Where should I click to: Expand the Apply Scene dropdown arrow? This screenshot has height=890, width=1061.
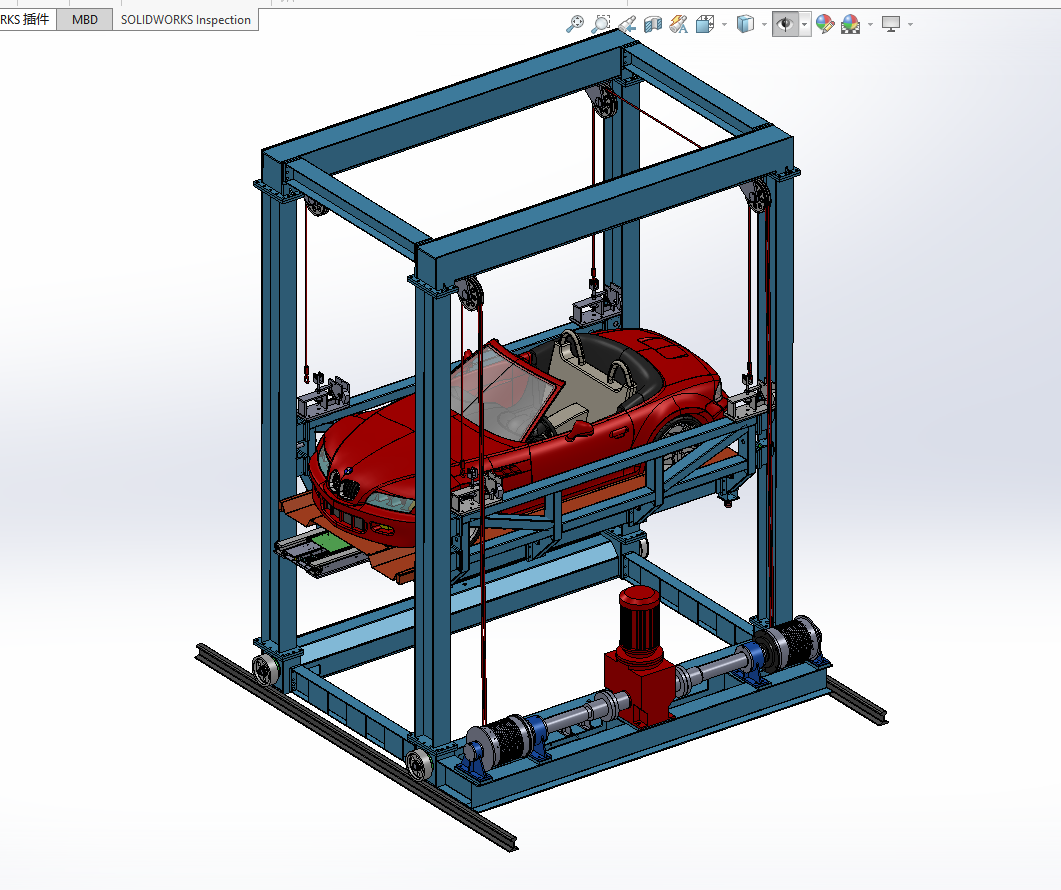[870, 25]
